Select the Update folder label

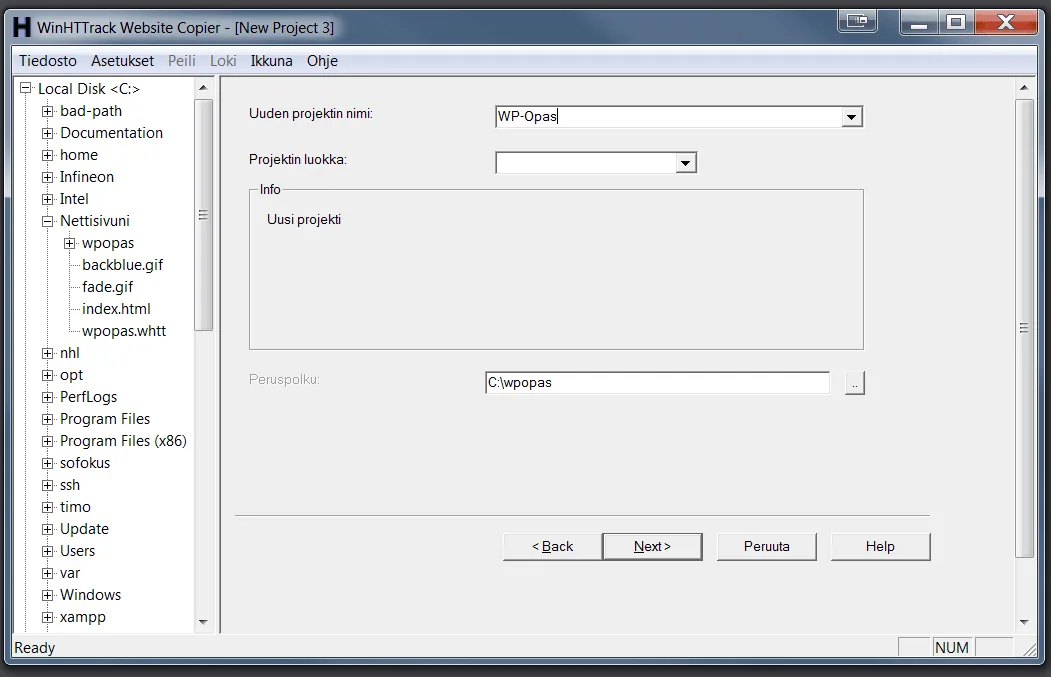[84, 529]
